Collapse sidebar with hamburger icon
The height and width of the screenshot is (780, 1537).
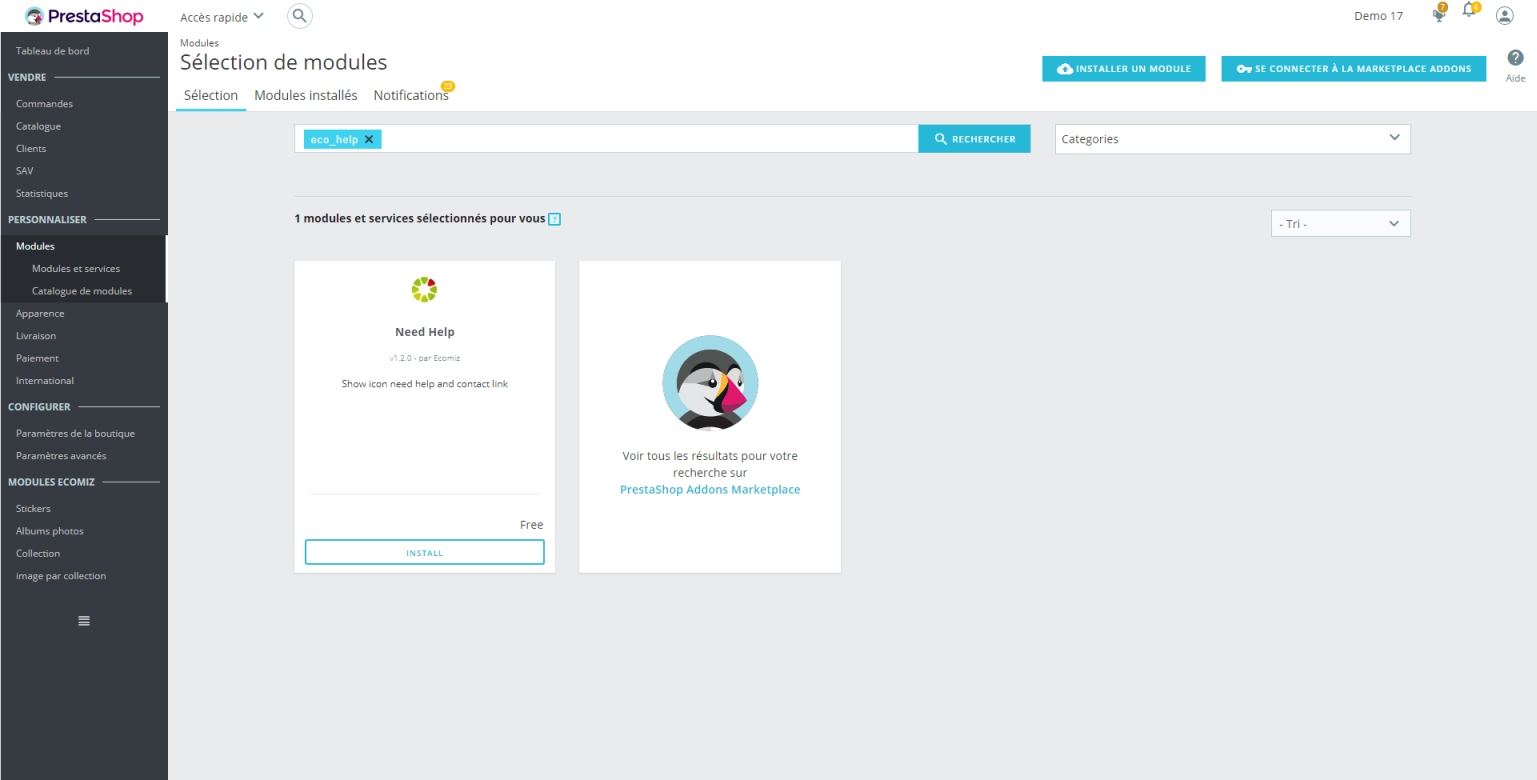tap(84, 621)
